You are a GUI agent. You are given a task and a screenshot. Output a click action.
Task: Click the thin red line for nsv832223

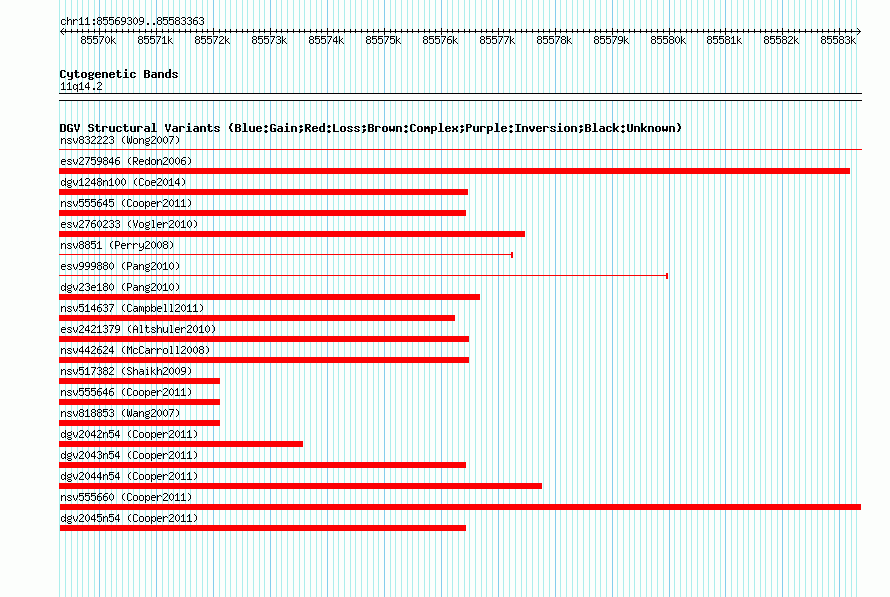coord(460,150)
